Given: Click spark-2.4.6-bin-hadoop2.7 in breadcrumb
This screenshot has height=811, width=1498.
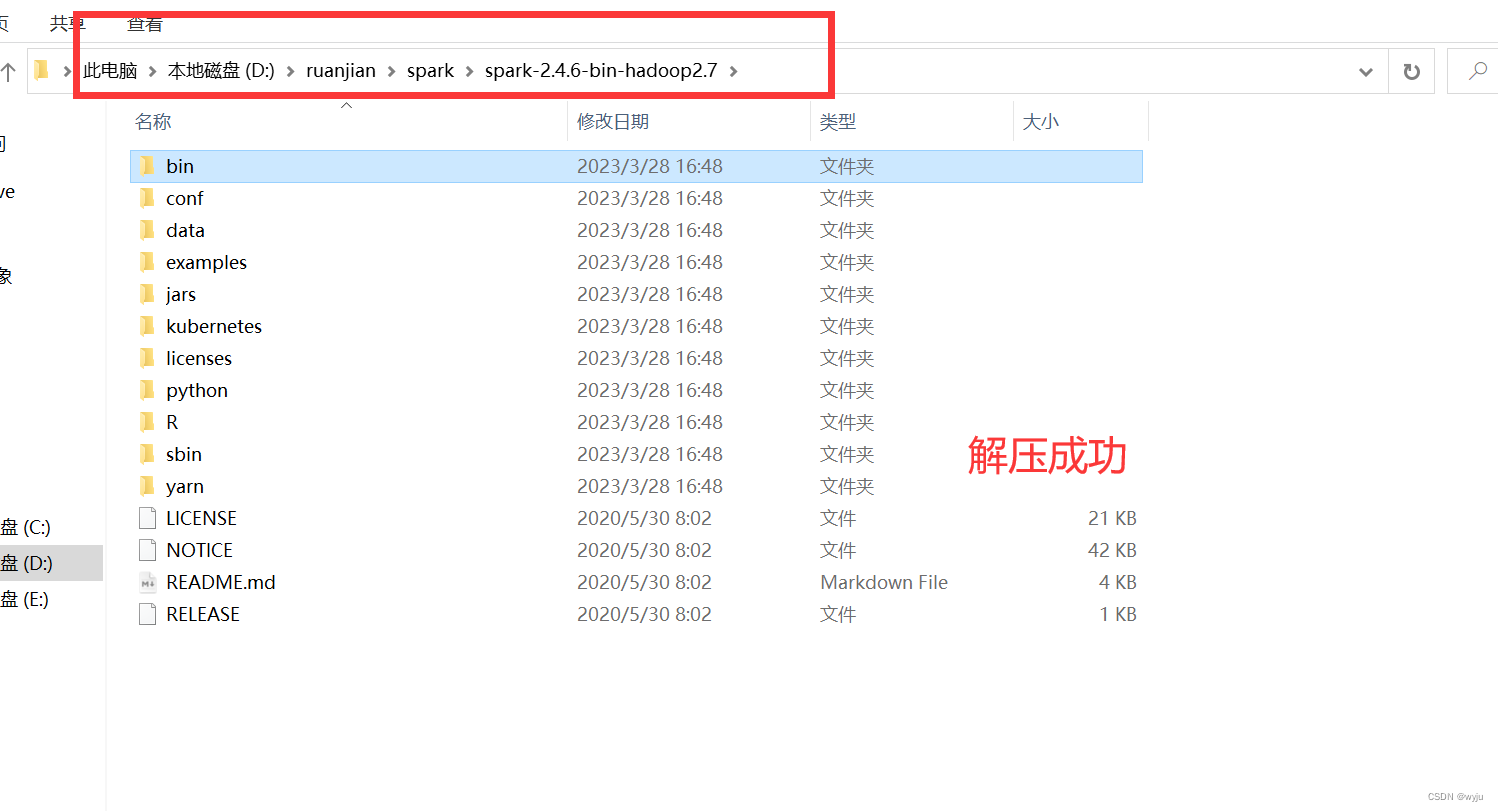Looking at the screenshot, I should [x=601, y=71].
